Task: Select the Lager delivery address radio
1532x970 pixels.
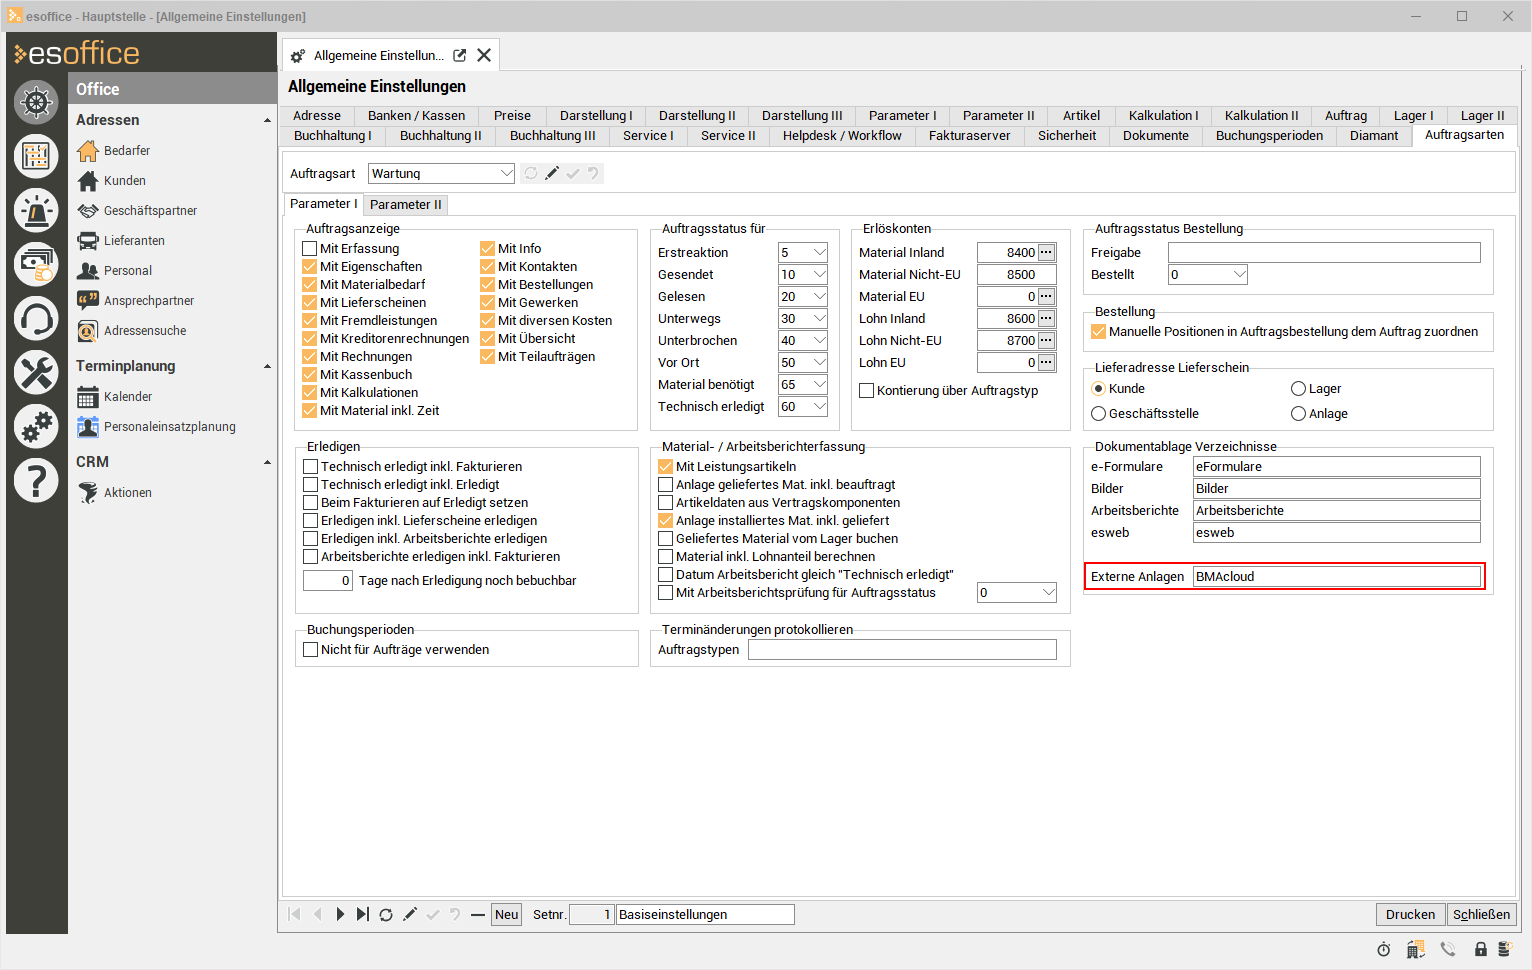Action: pyautogui.click(x=1299, y=389)
